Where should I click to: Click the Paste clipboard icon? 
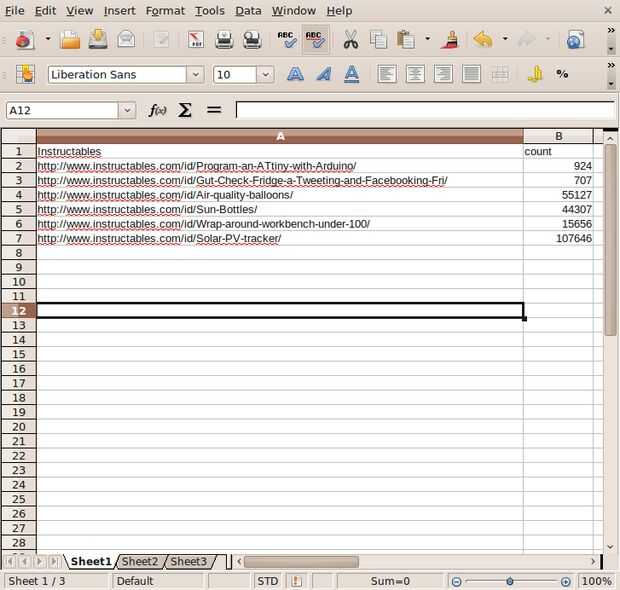(406, 40)
